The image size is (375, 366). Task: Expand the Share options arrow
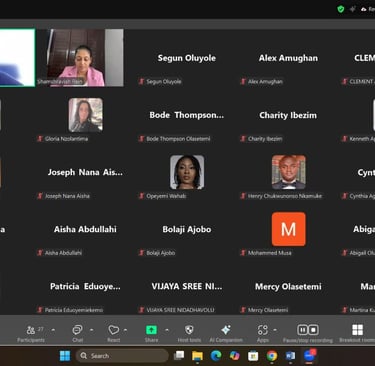pos(167,330)
